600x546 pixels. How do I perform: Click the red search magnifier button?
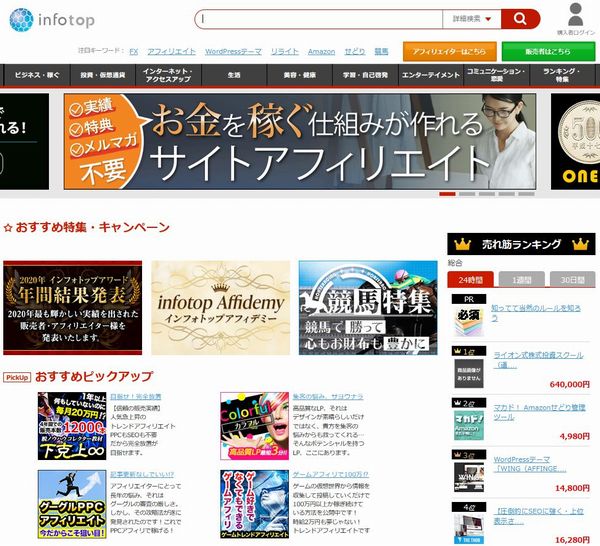520,19
